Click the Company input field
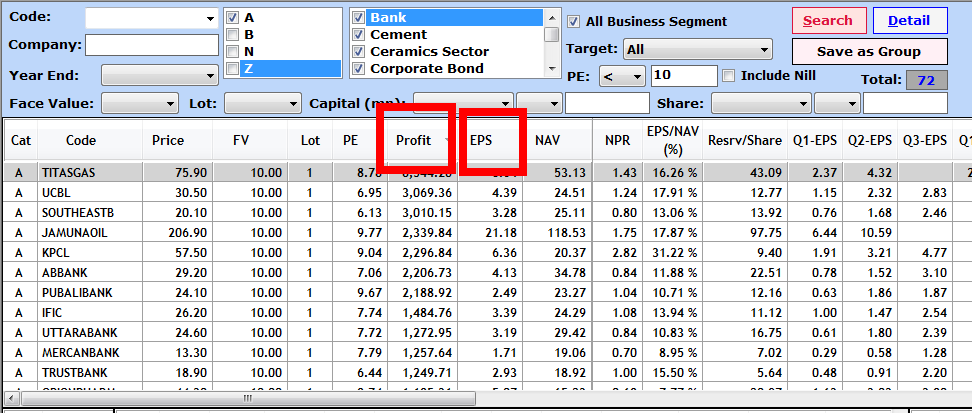 (152, 45)
